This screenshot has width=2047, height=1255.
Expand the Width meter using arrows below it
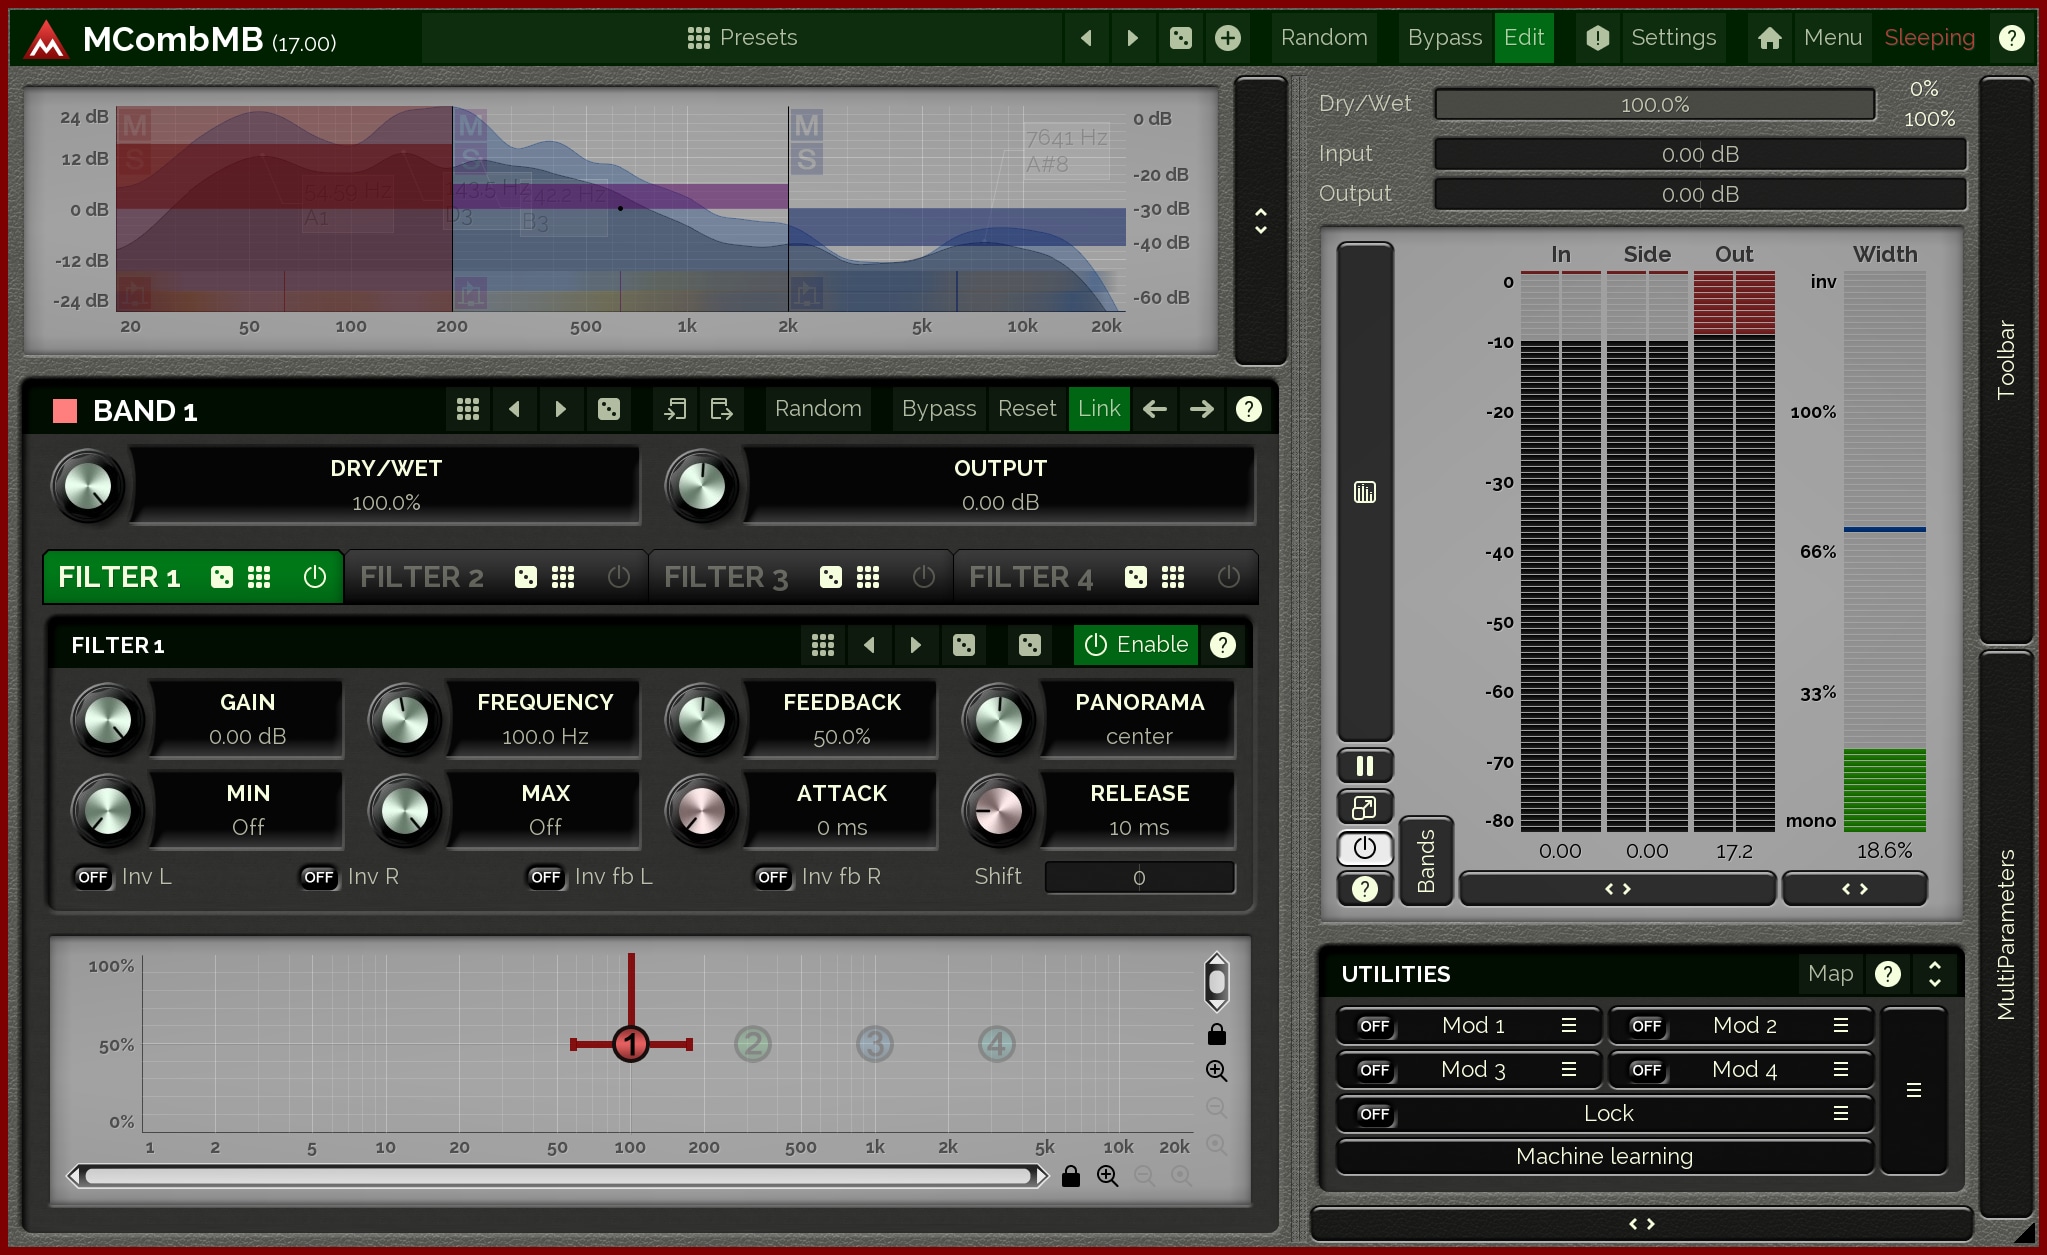coord(1854,889)
